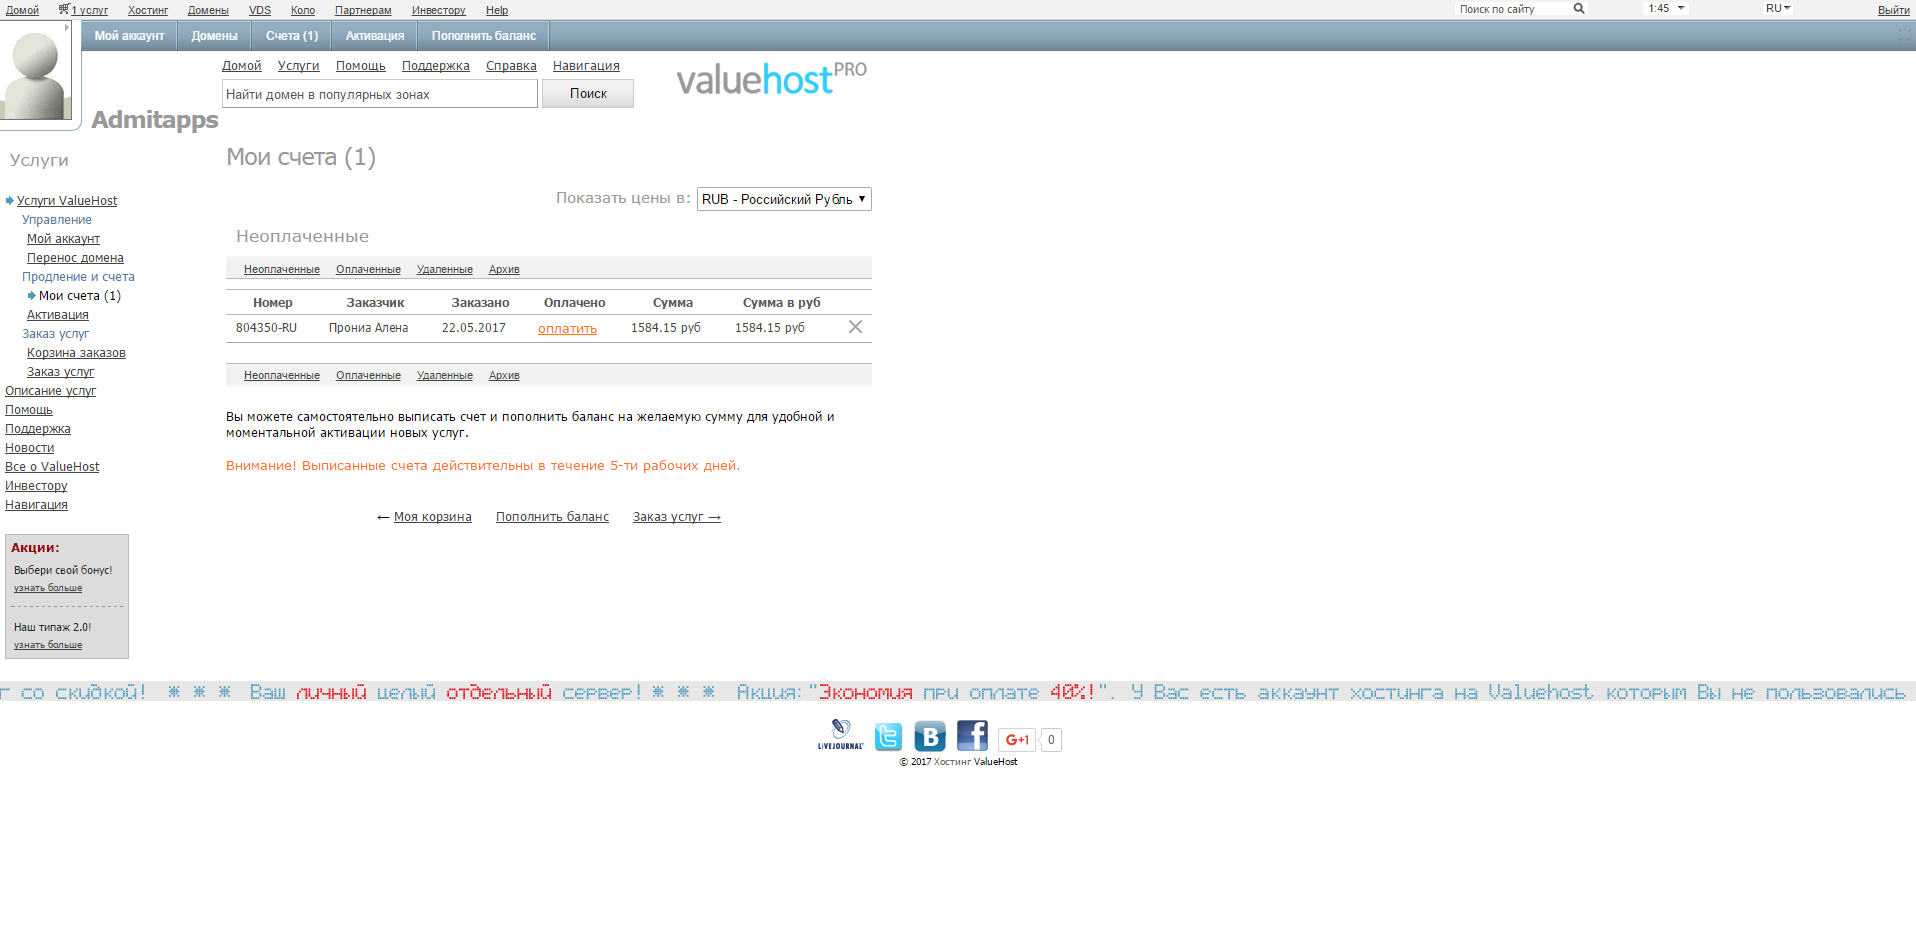1916x948 pixels.
Task: Switch to the Оплаченные tab
Action: click(x=367, y=269)
